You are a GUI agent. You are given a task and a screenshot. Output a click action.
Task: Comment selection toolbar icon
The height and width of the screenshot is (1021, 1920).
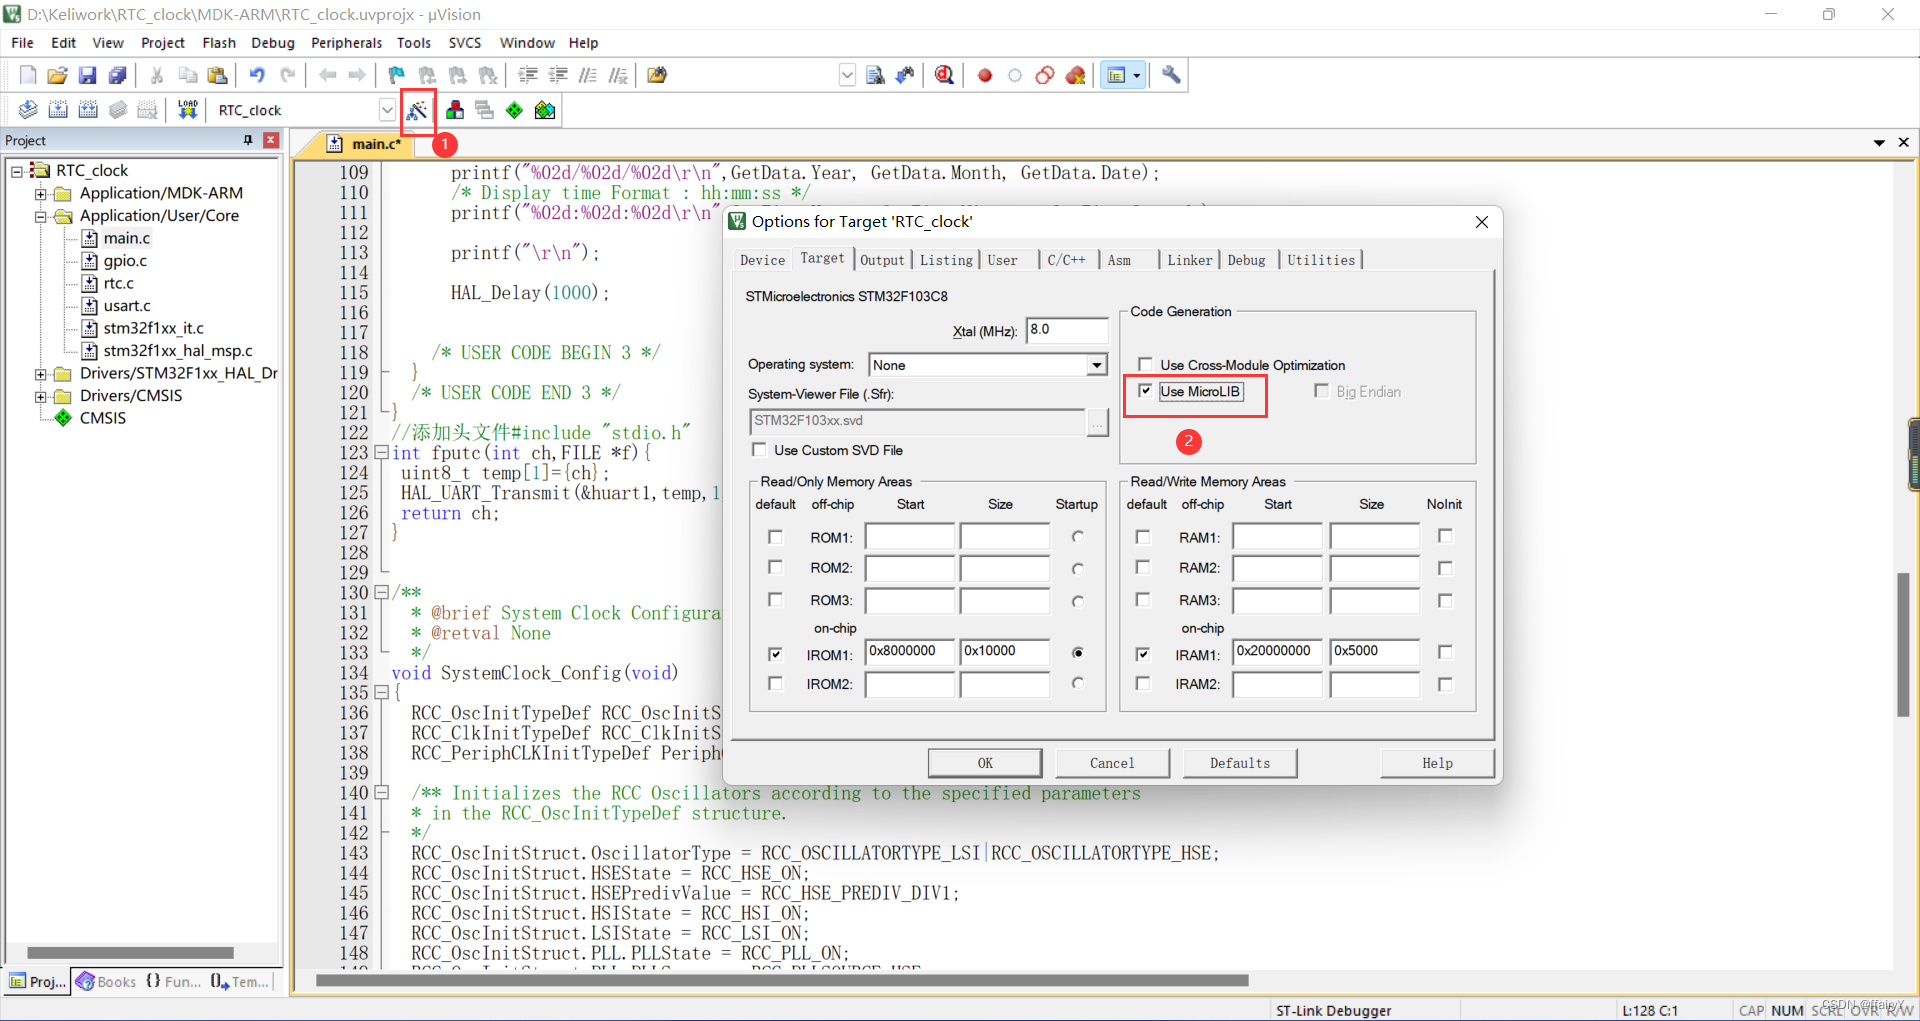(588, 75)
